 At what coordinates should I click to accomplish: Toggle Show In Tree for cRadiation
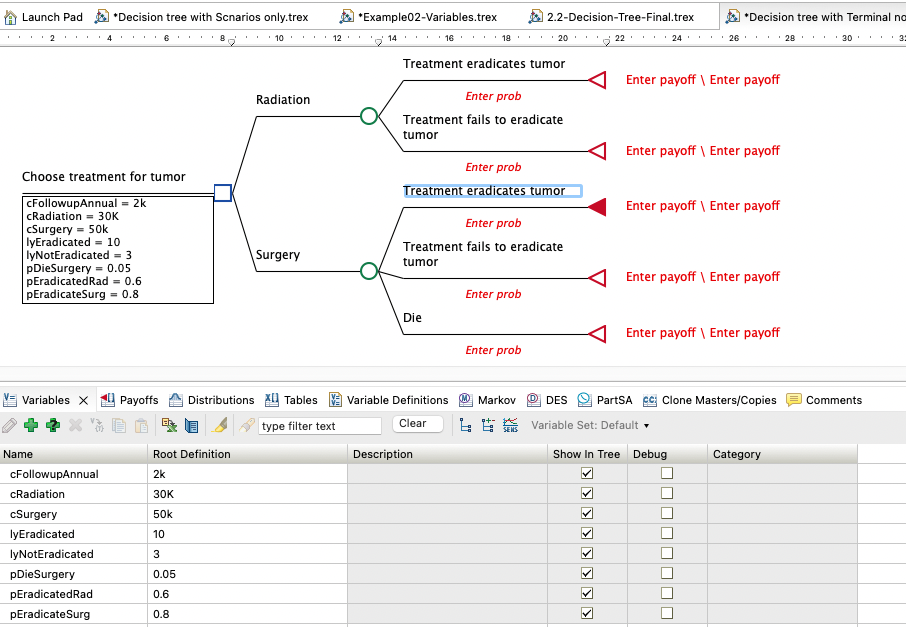587,493
